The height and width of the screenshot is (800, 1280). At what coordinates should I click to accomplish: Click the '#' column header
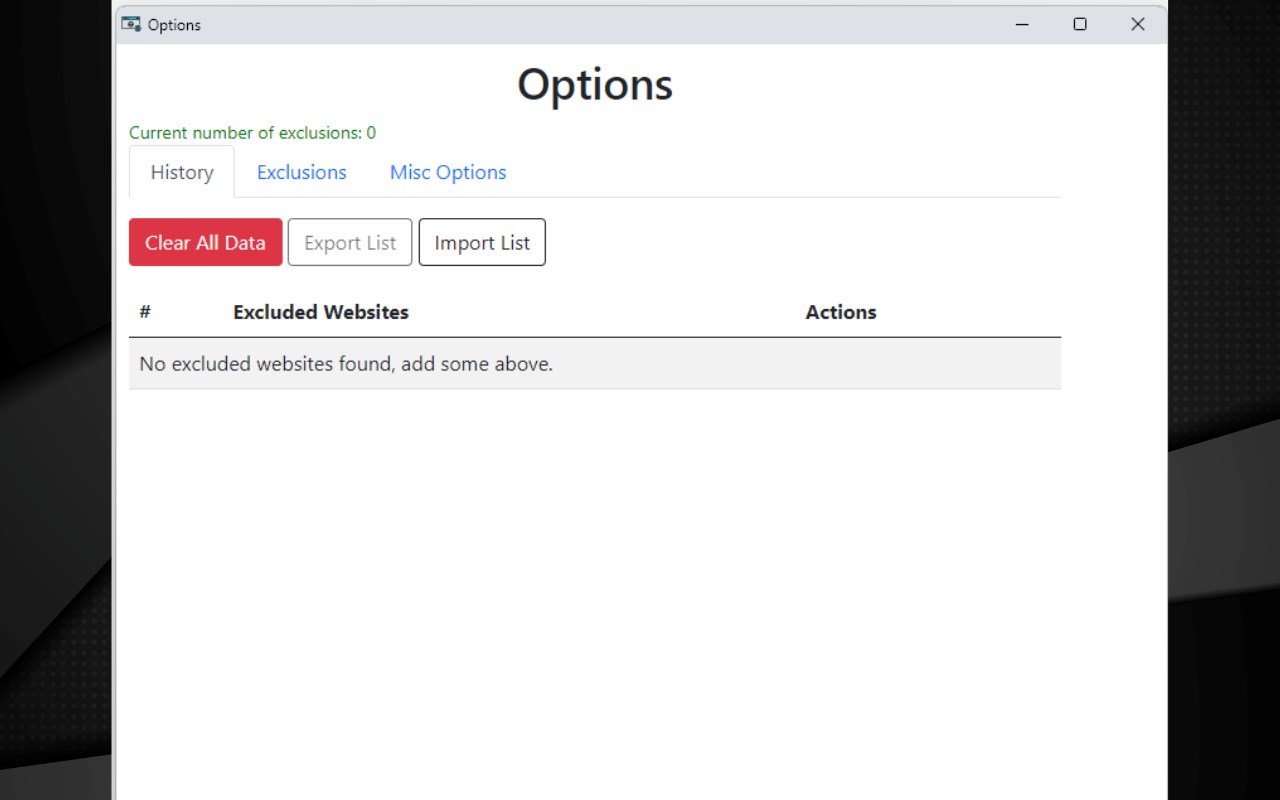coord(145,312)
